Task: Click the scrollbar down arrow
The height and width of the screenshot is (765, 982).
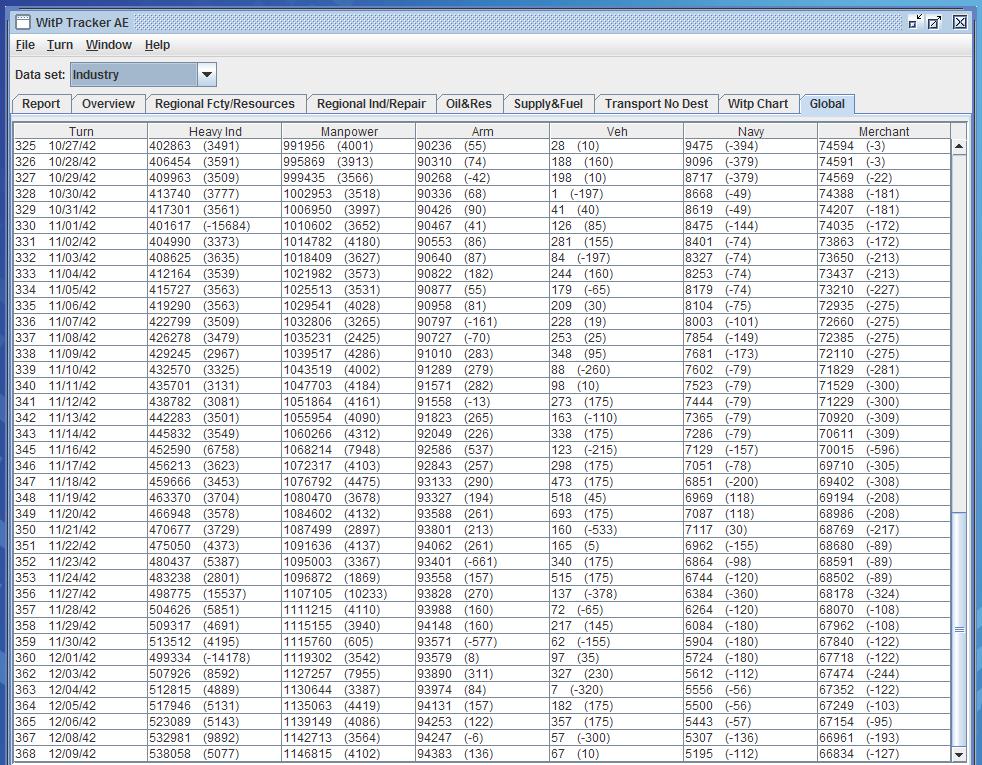Action: 959,754
